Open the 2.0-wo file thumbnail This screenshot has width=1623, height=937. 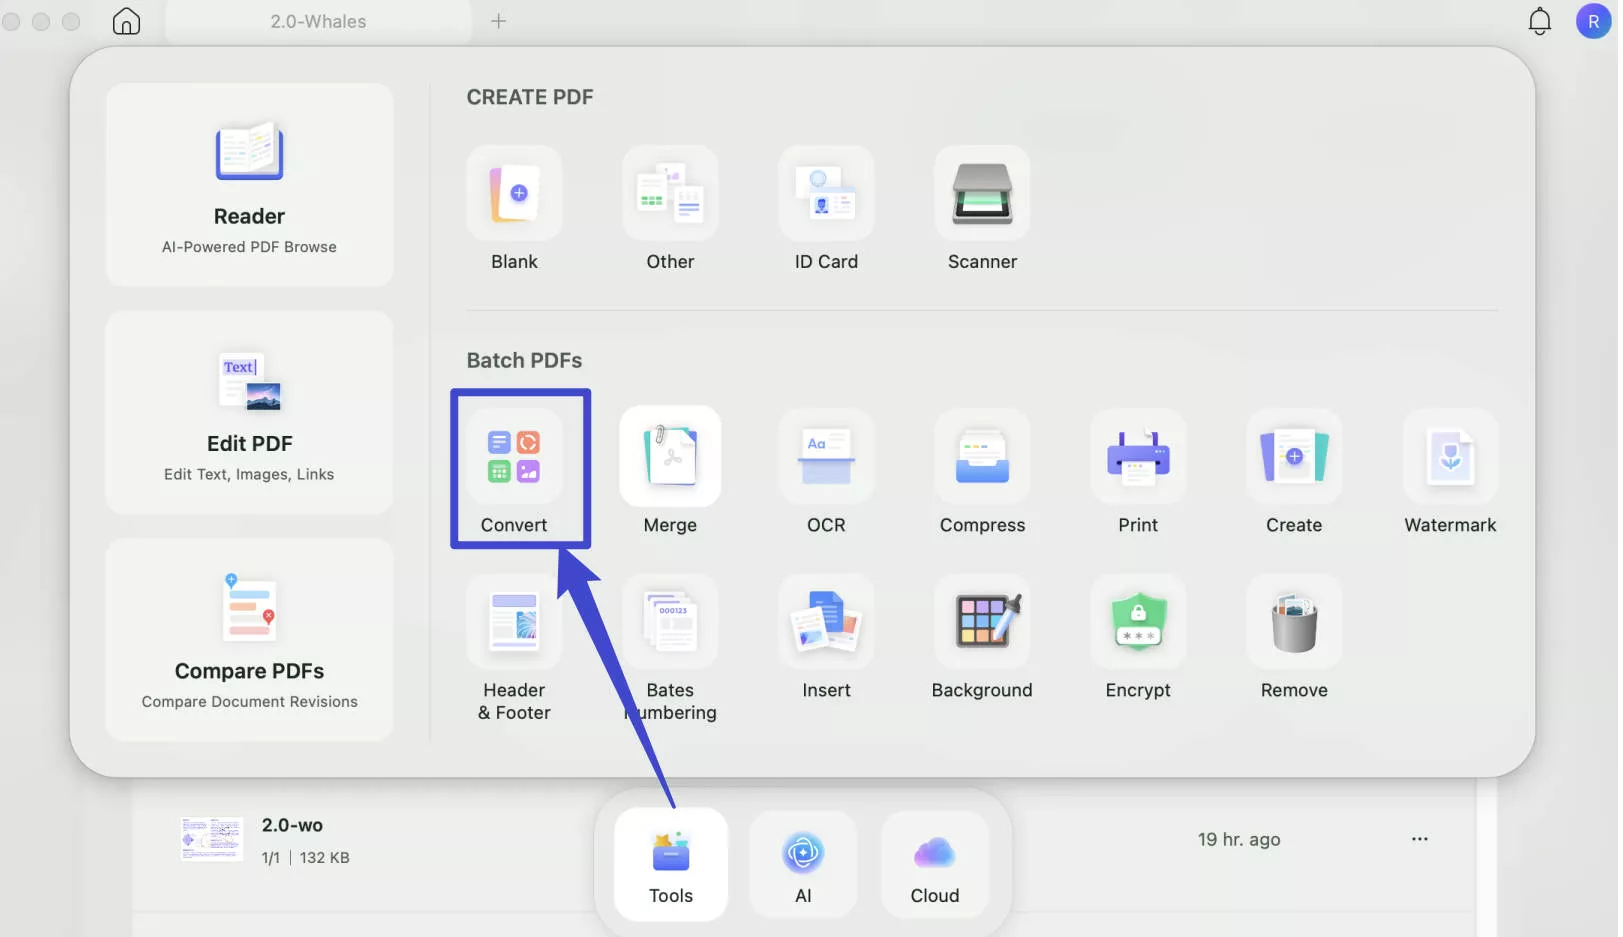click(x=211, y=838)
